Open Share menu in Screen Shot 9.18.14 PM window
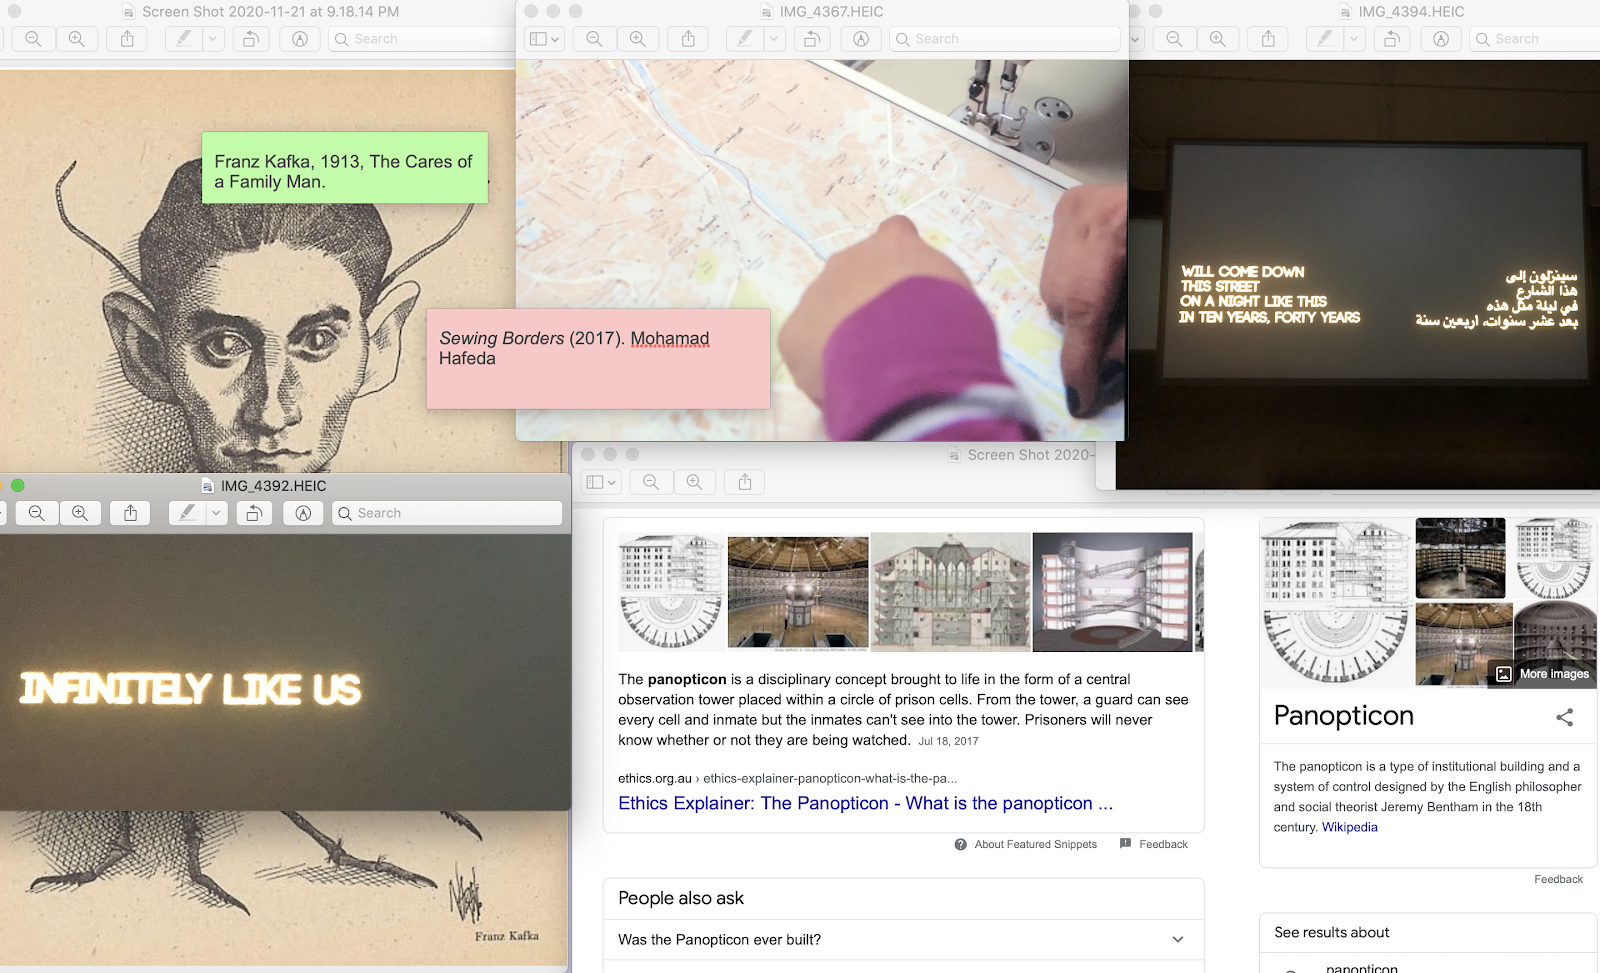The image size is (1600, 973). point(127,39)
